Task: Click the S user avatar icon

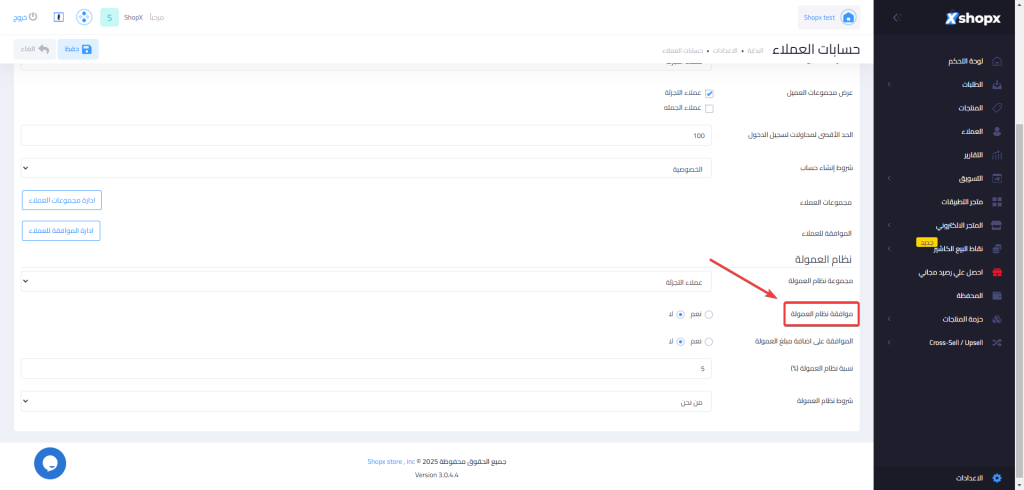Action: tap(109, 18)
